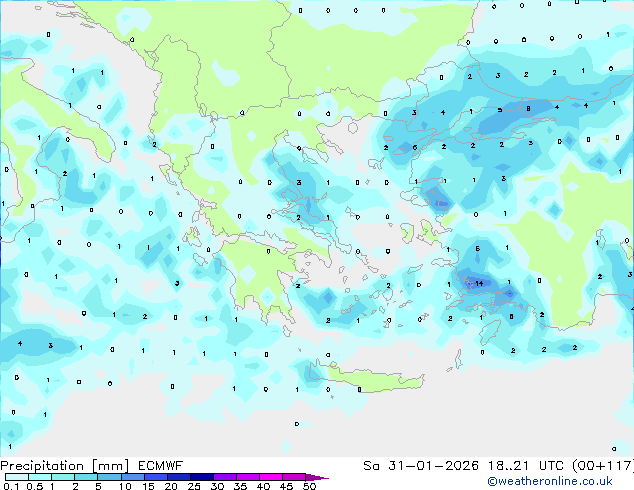634x490 pixels.
Task: Click the legend value 0.1
Action: (11, 486)
